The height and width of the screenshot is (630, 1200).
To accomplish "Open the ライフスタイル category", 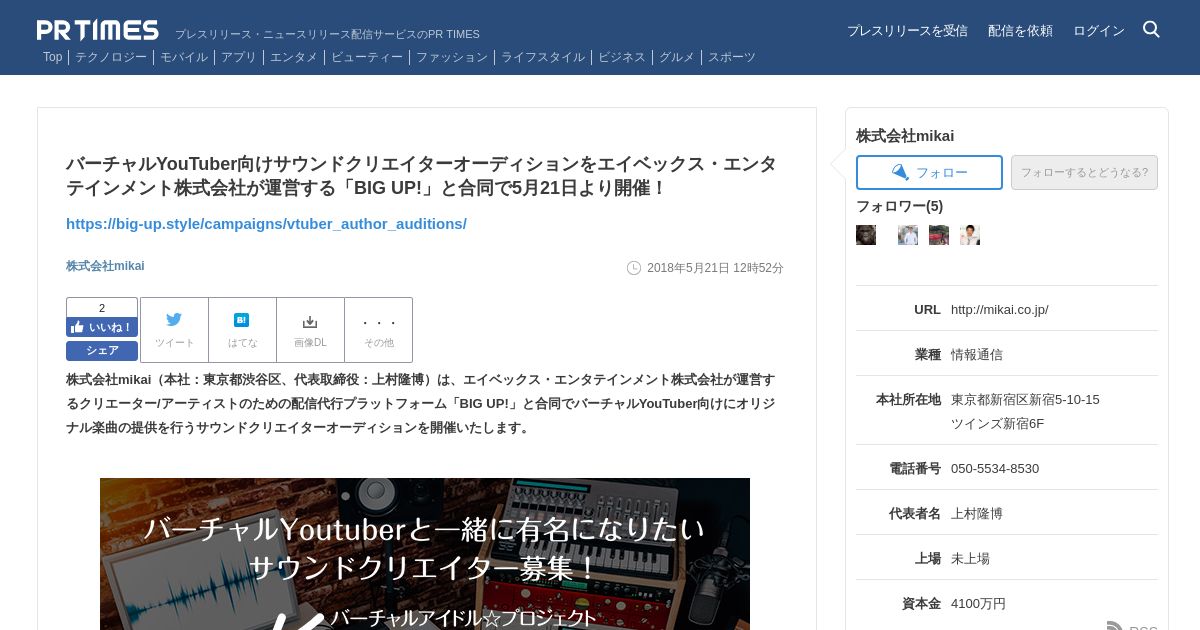I will pyautogui.click(x=543, y=57).
